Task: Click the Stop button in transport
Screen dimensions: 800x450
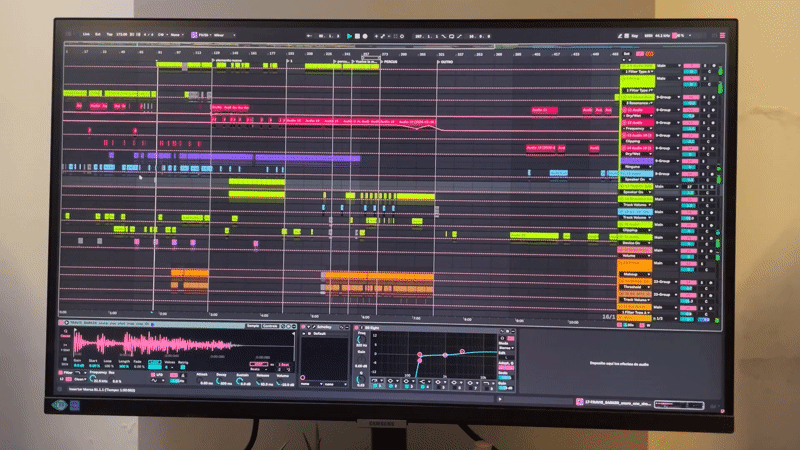Action: tap(357, 36)
